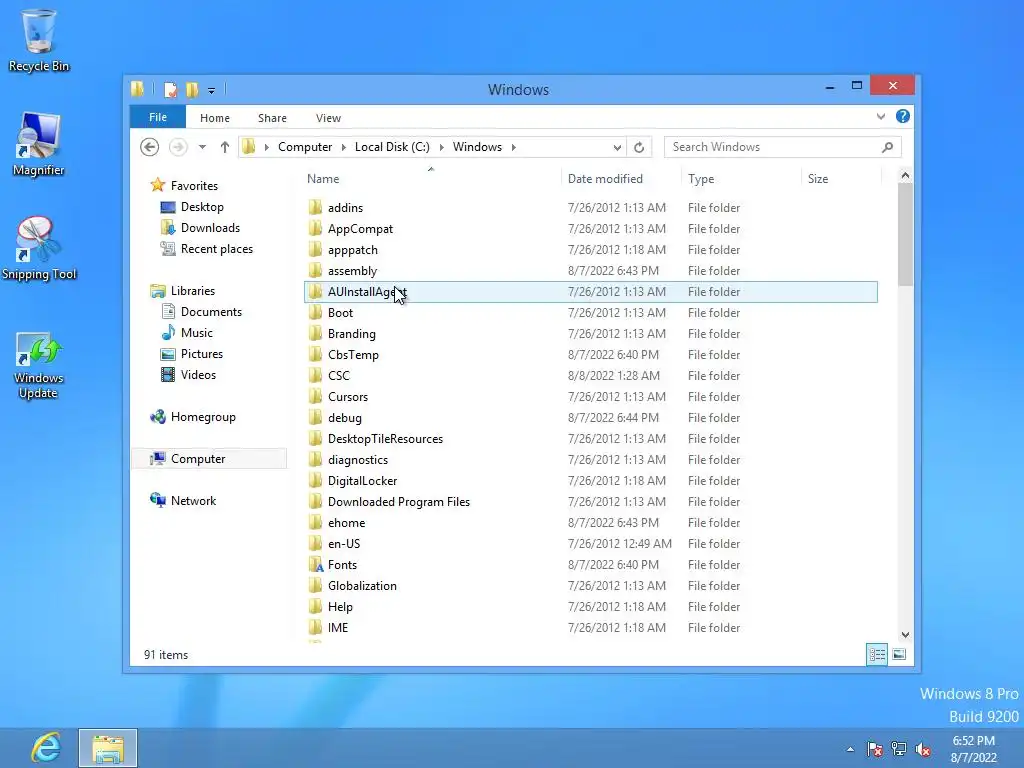Viewport: 1024px width, 768px height.
Task: Switch to Details view in status bar
Action: 877,654
